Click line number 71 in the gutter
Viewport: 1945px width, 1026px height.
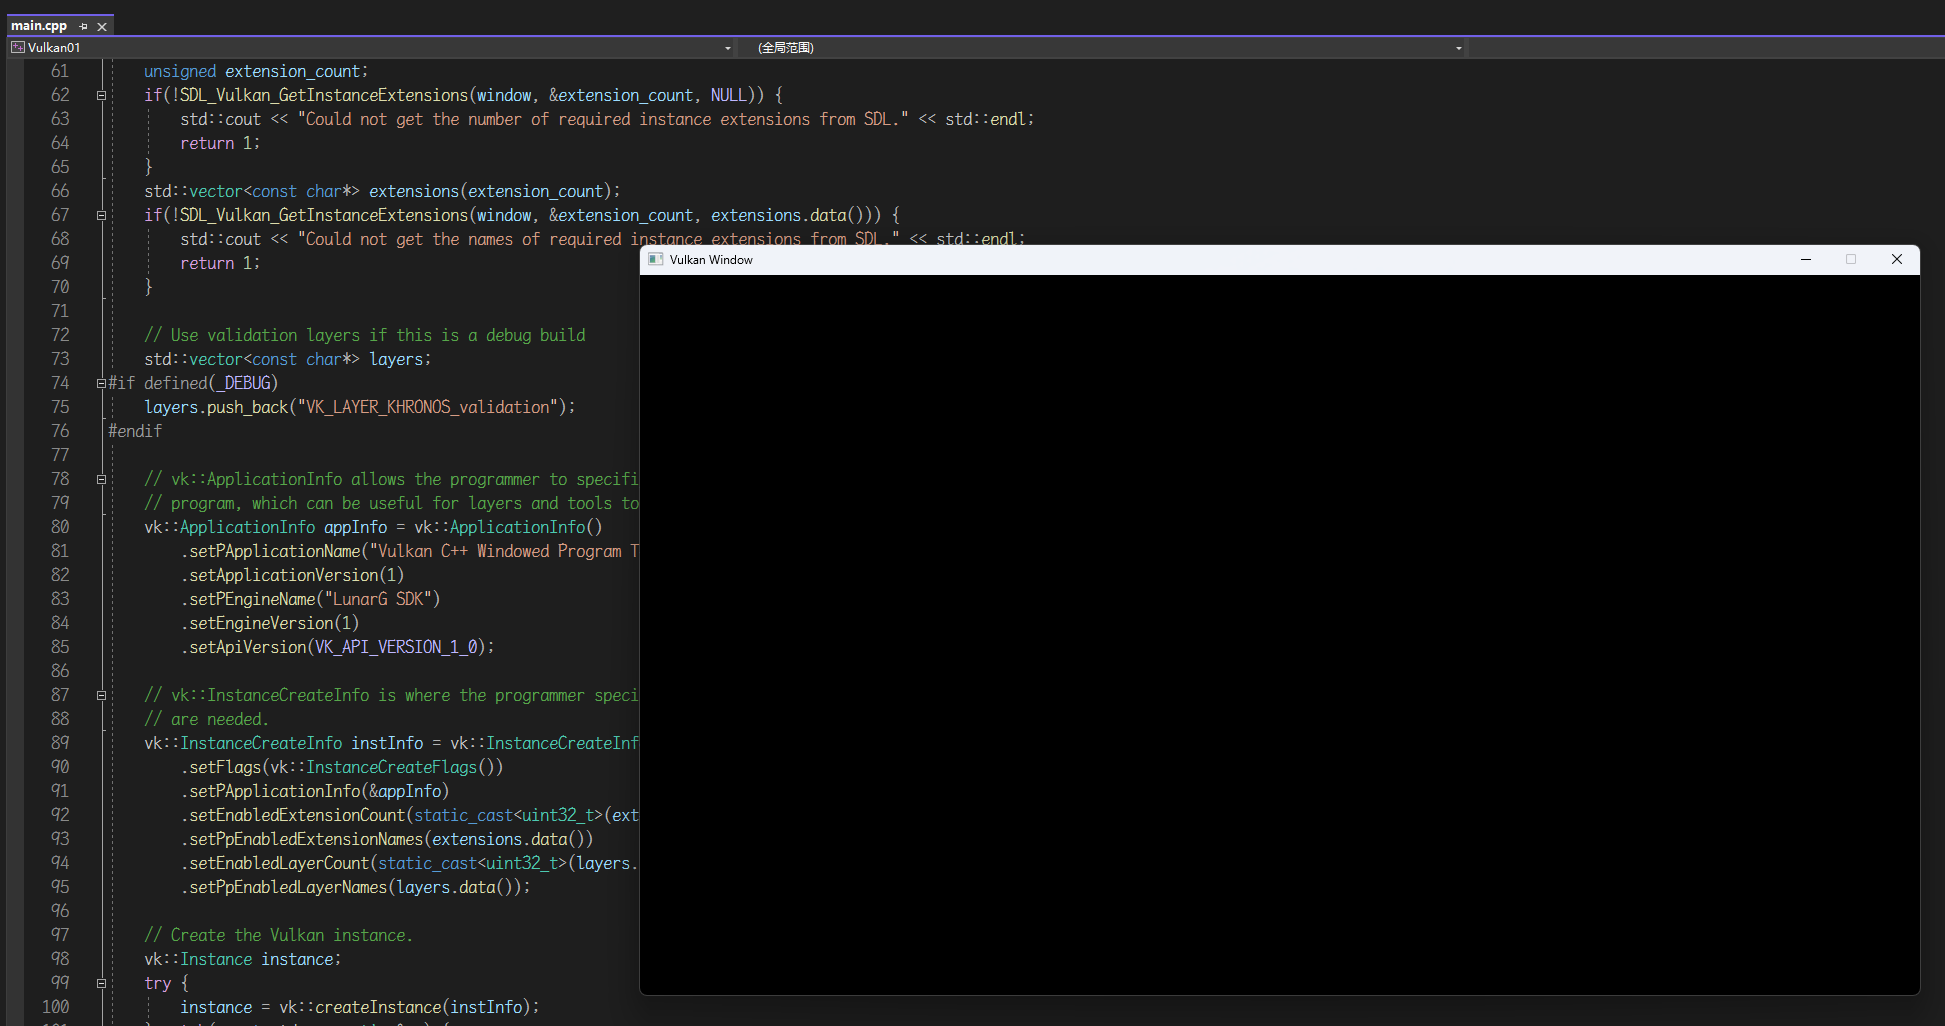point(60,312)
